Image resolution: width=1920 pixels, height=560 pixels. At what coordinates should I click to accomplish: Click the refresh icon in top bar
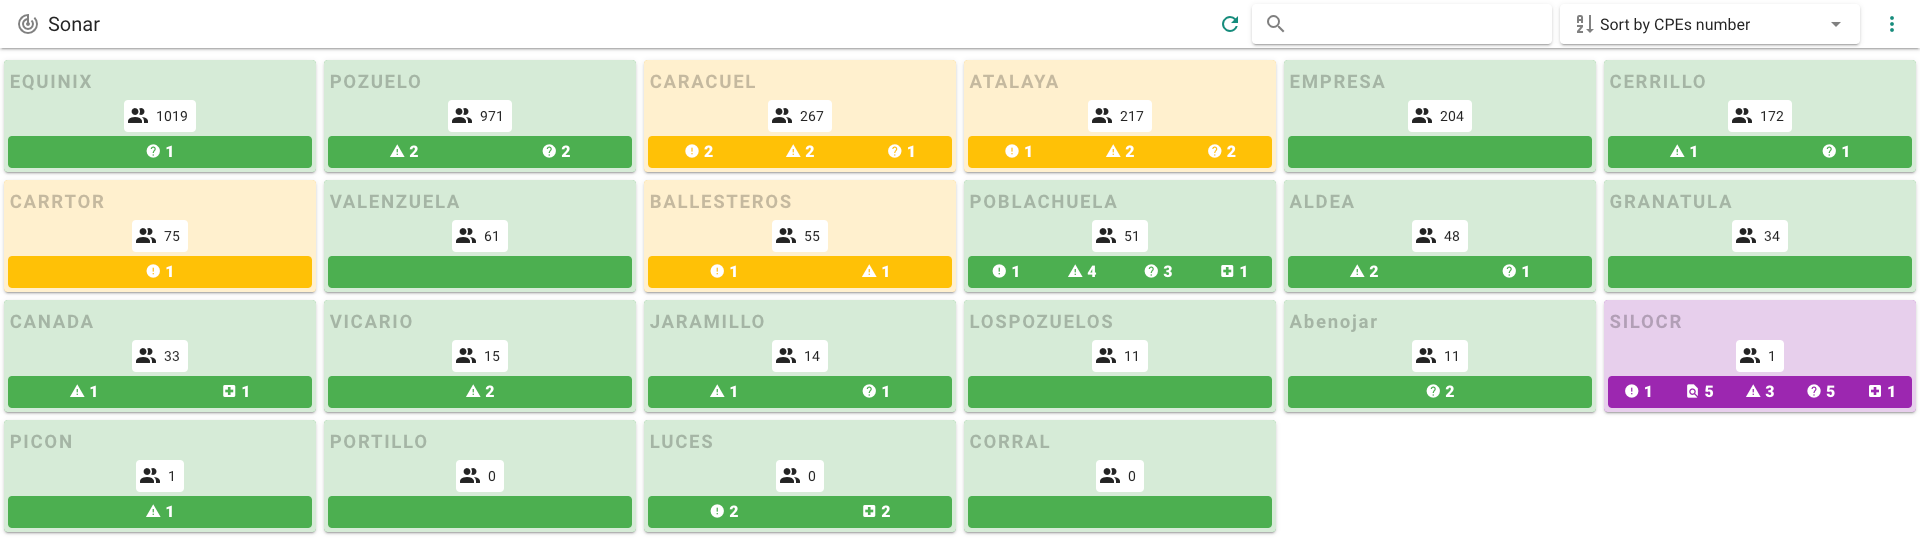[1230, 24]
